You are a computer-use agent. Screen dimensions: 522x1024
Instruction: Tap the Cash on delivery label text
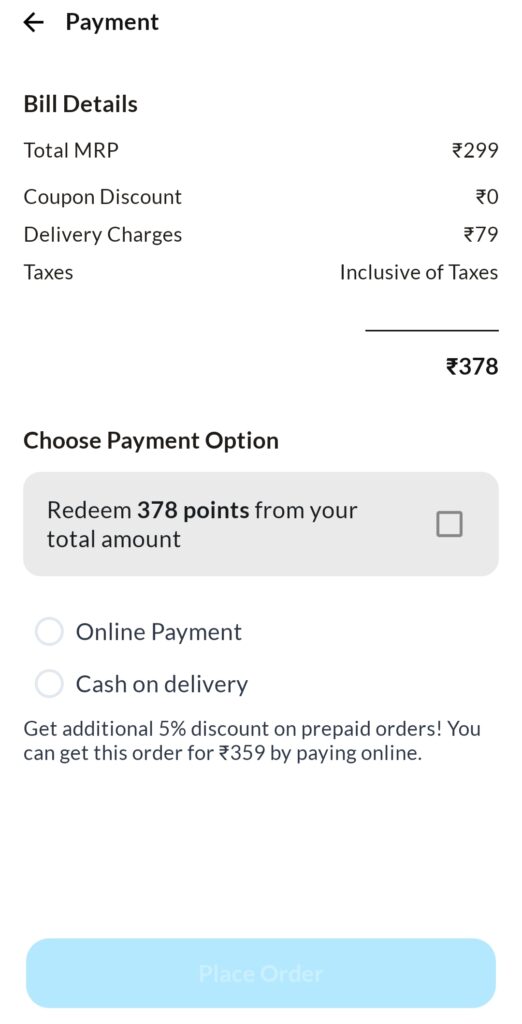click(x=162, y=684)
